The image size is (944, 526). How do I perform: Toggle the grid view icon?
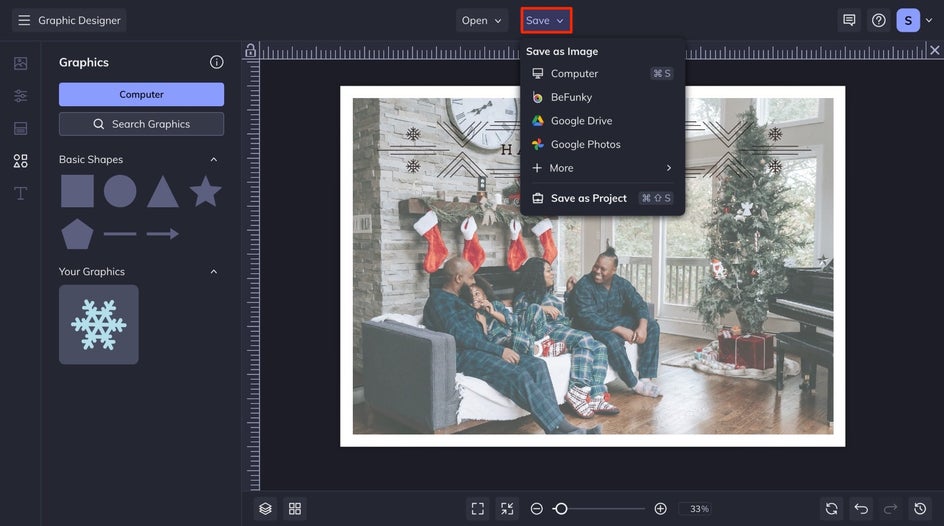[x=295, y=509]
